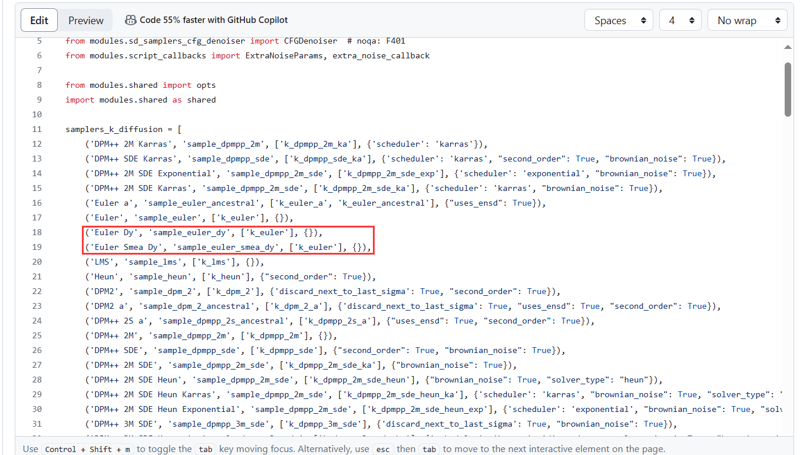The image size is (800, 455).
Task: Click the 'DPM++ 2M SDE Karras' line 15
Action: (373, 189)
